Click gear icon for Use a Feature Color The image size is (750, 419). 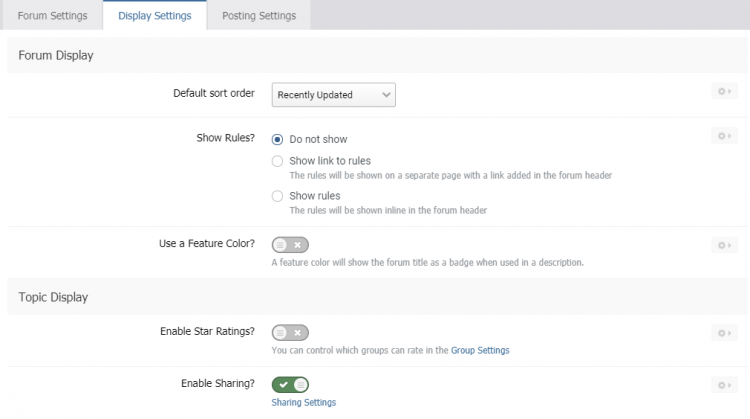click(723, 244)
